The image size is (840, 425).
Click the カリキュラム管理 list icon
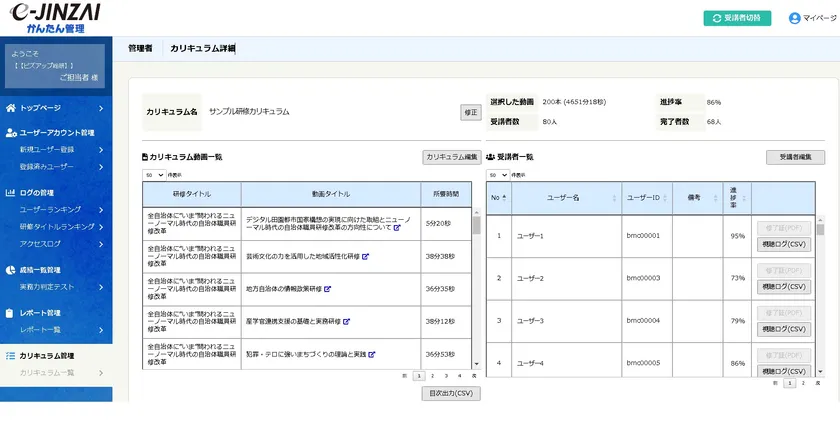[11, 355]
